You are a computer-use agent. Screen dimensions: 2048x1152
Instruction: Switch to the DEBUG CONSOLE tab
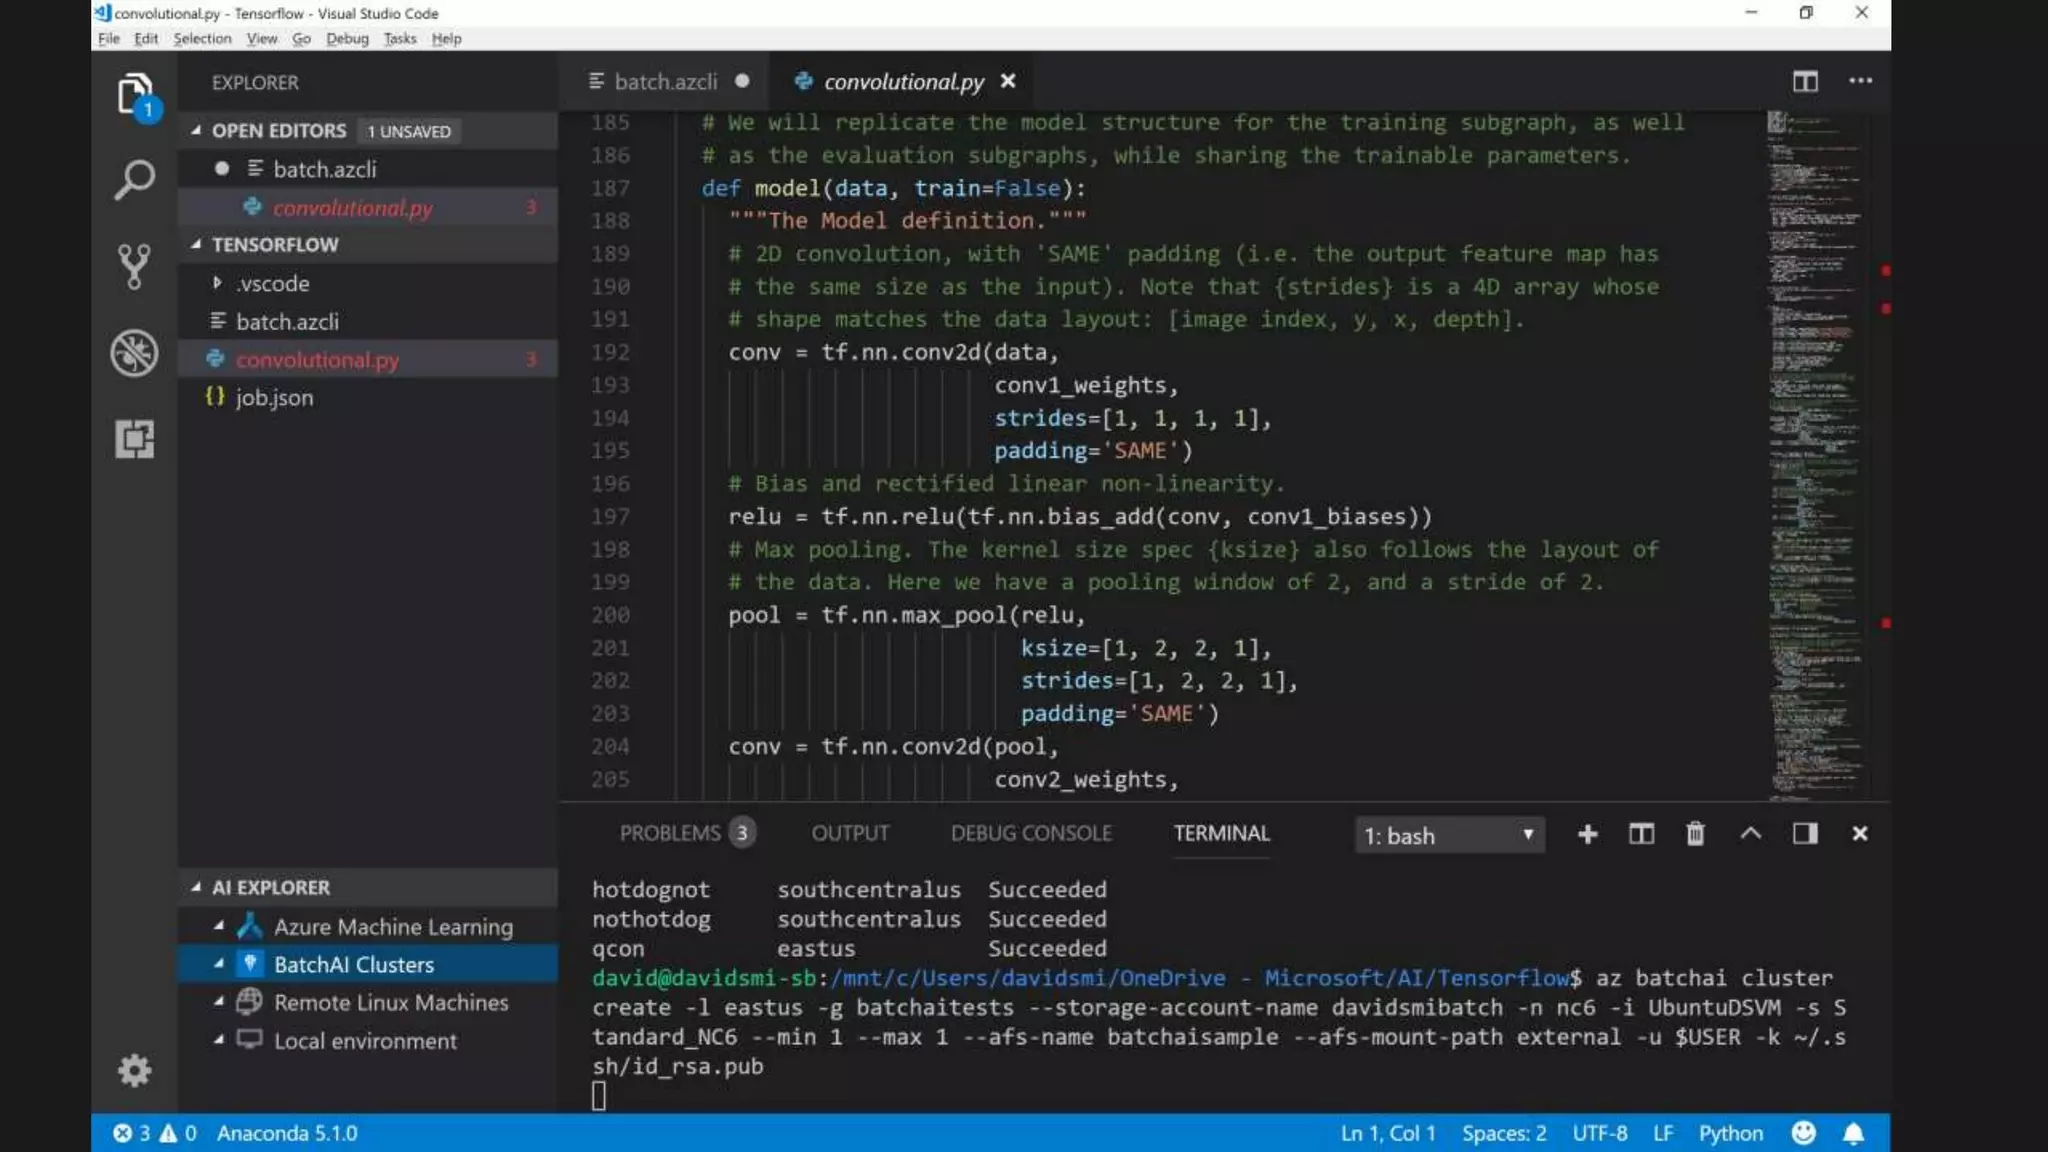[1031, 833]
